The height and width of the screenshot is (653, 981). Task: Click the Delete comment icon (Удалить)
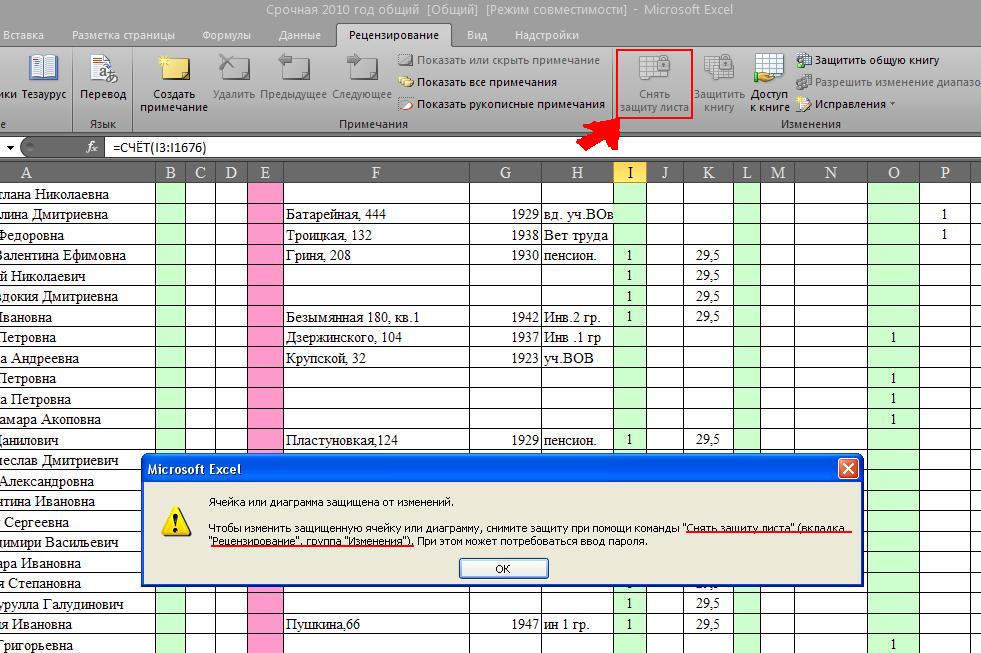233,70
